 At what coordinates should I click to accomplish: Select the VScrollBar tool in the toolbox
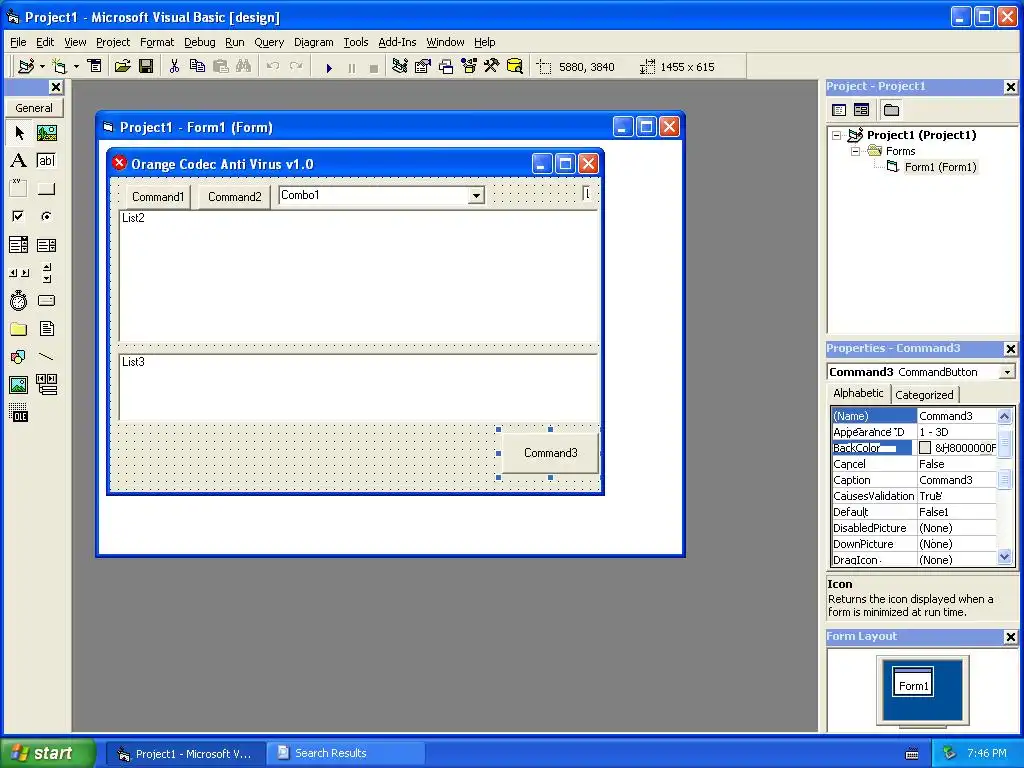tap(46, 273)
